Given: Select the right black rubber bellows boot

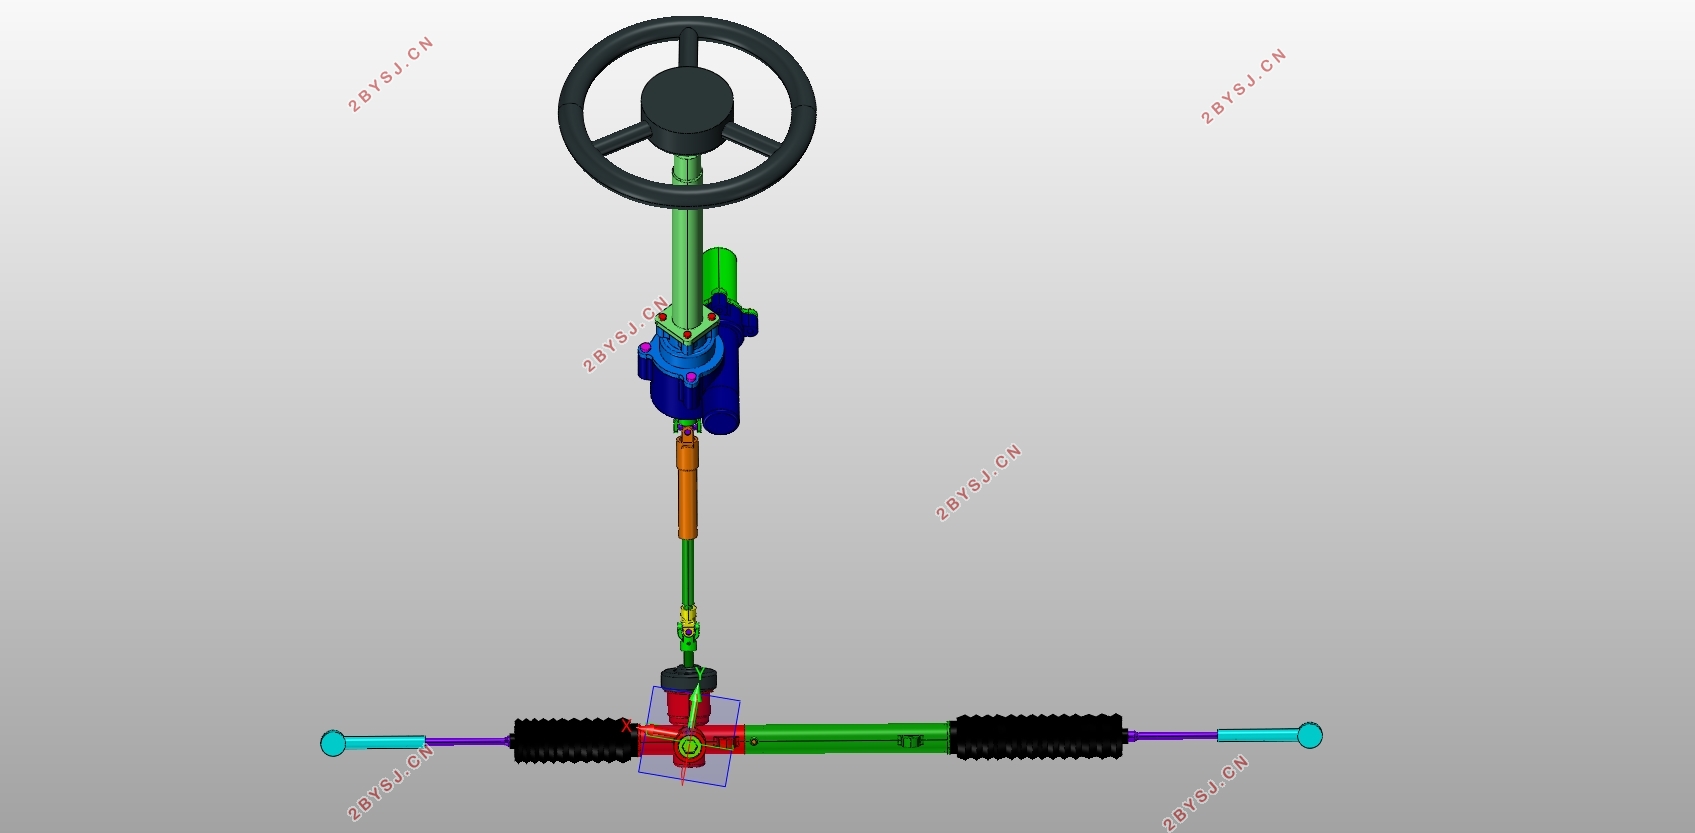Looking at the screenshot, I should [x=1036, y=736].
